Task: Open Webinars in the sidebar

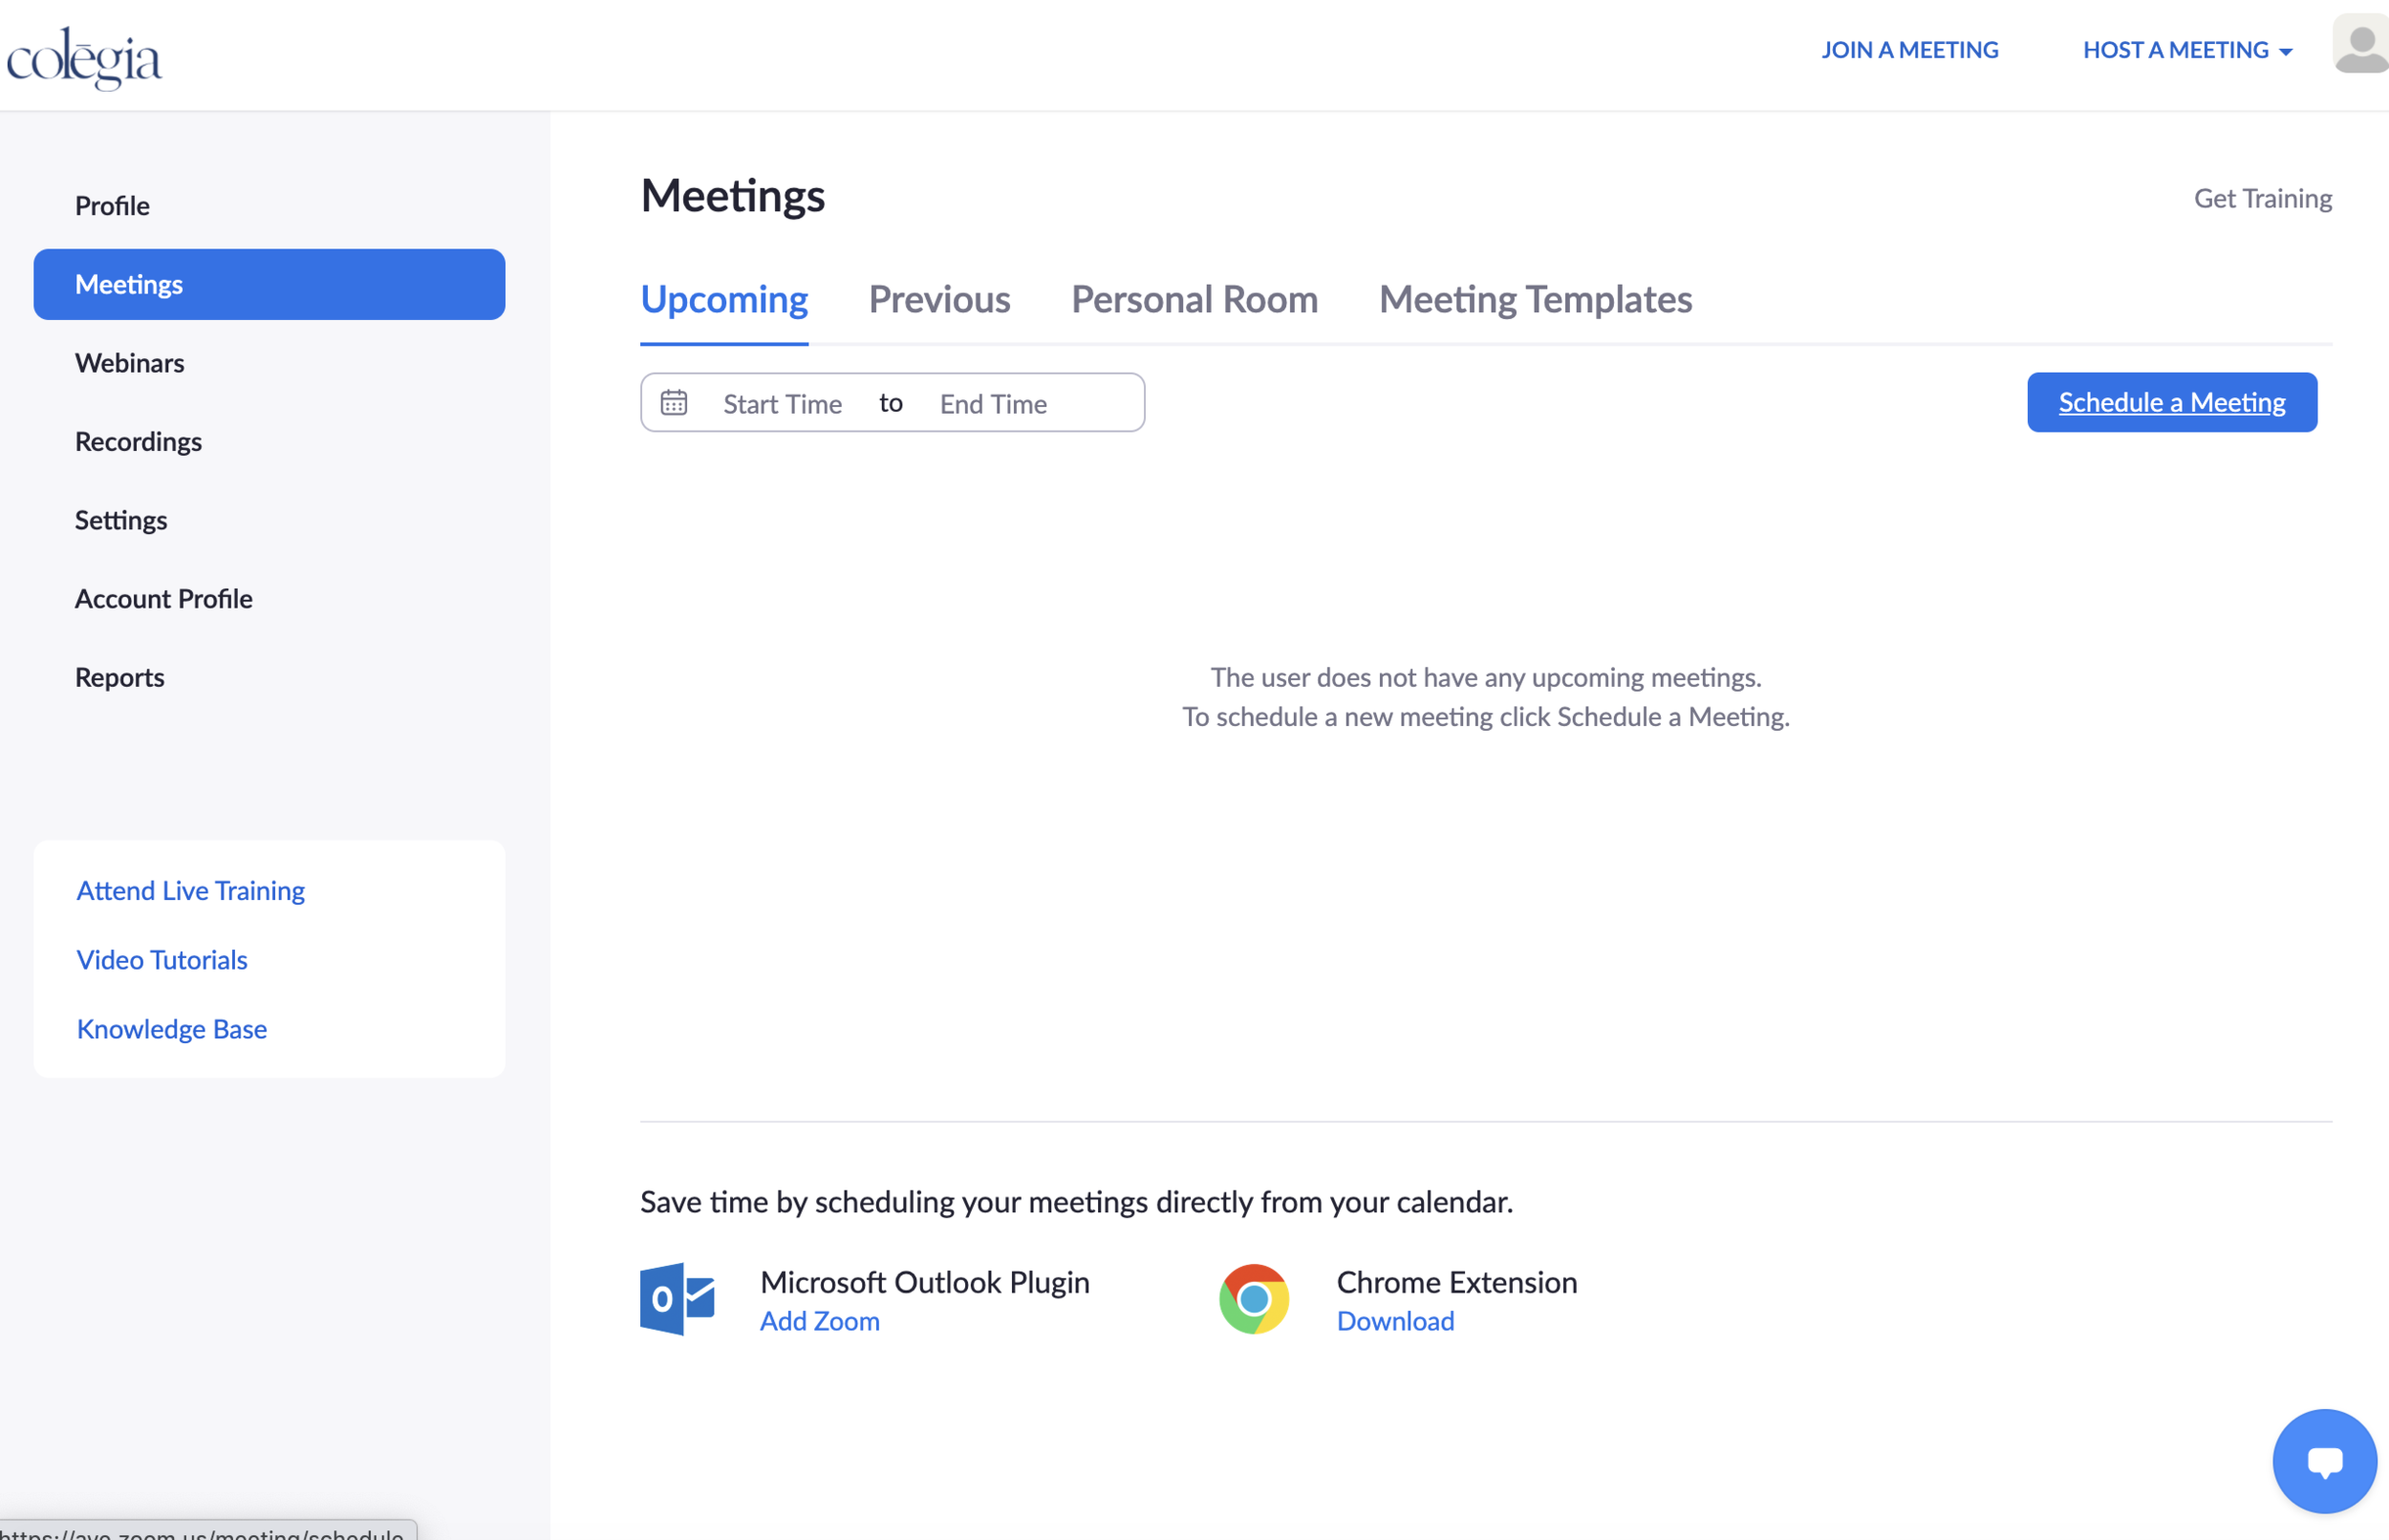Action: [x=130, y=363]
